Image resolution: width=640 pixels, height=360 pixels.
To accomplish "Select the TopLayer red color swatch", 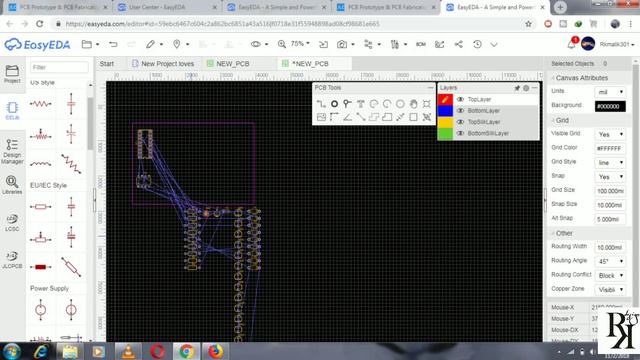I will click(445, 99).
